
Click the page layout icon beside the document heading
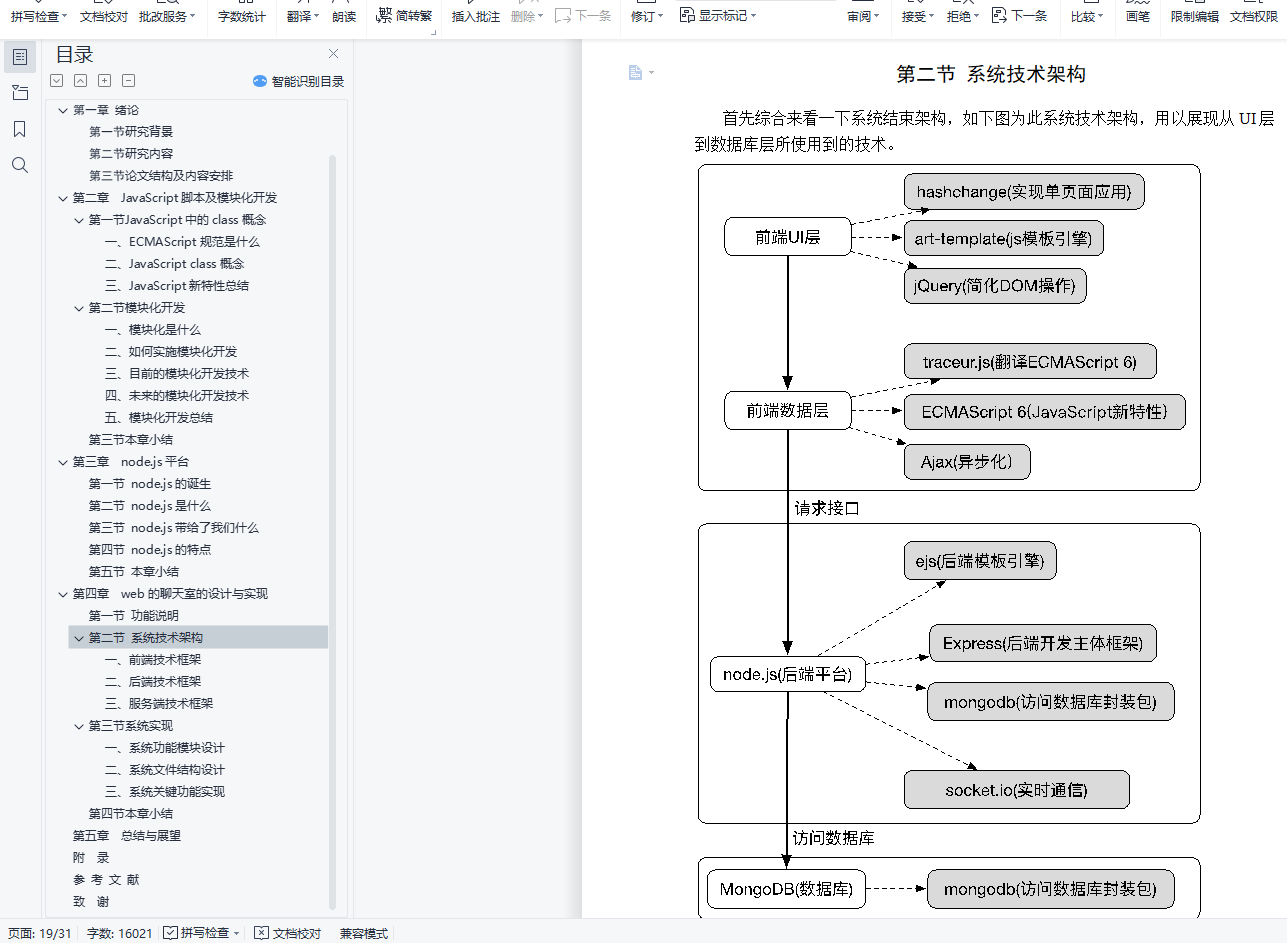click(635, 72)
